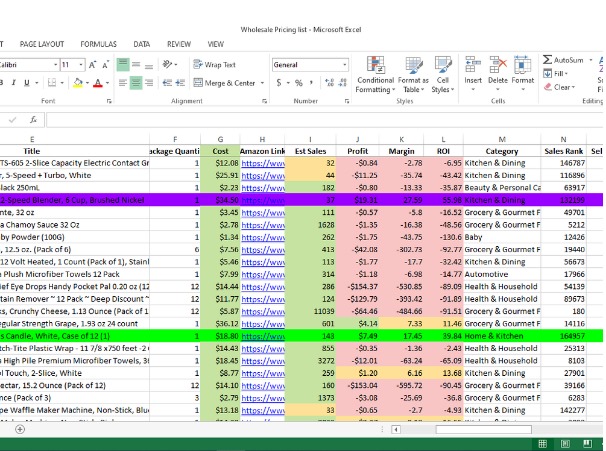Click horizontal scrollbar left arrow
606x451 pixels.
pos(395,429)
